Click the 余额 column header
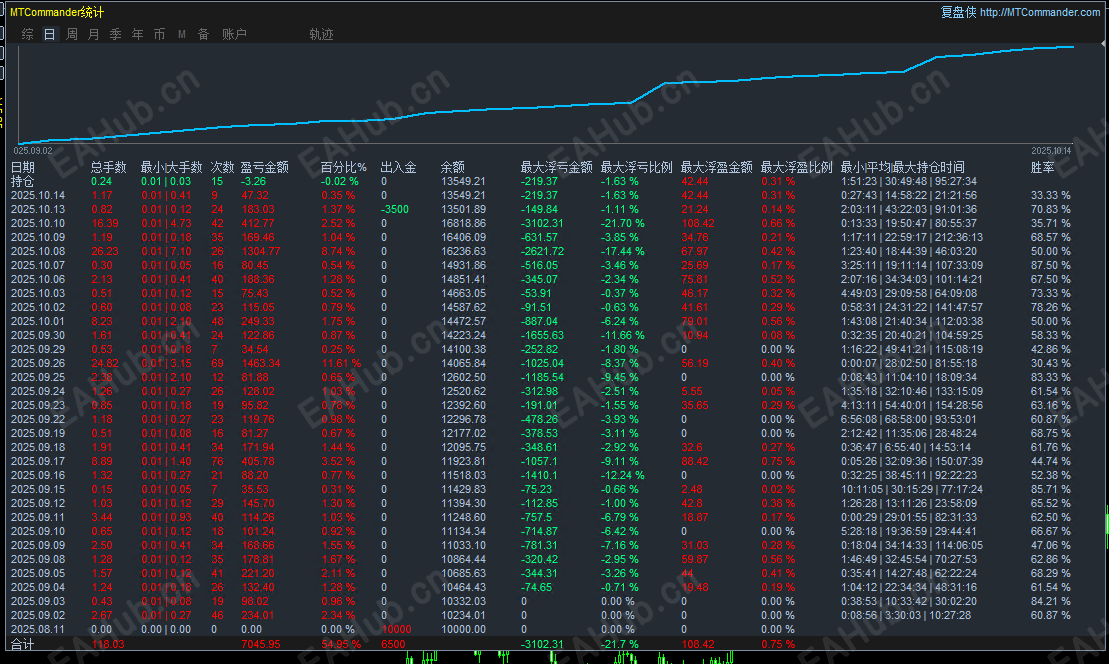The height and width of the screenshot is (664, 1109). [x=453, y=168]
